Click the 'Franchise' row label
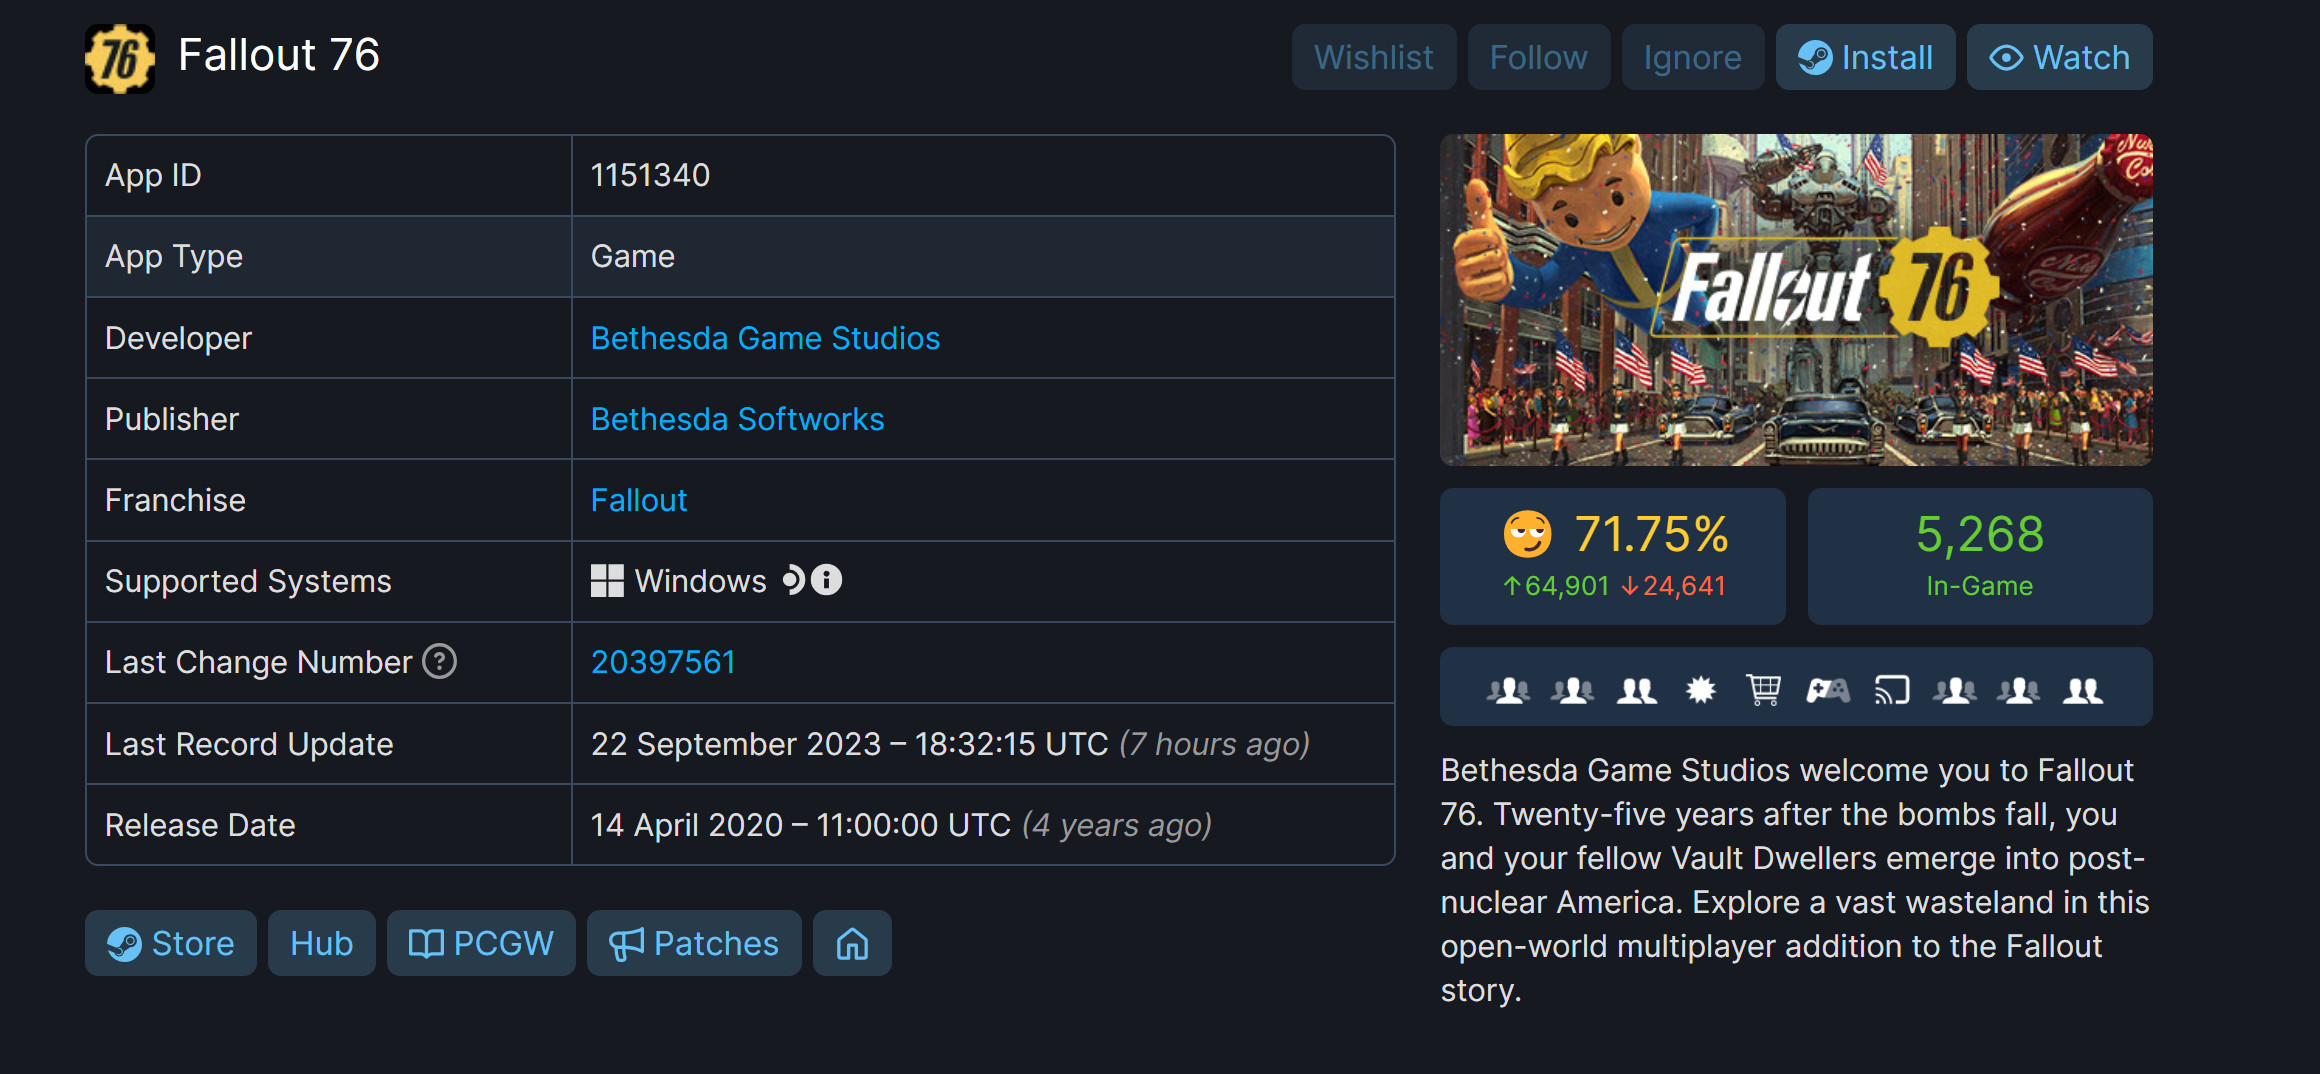 coord(175,500)
